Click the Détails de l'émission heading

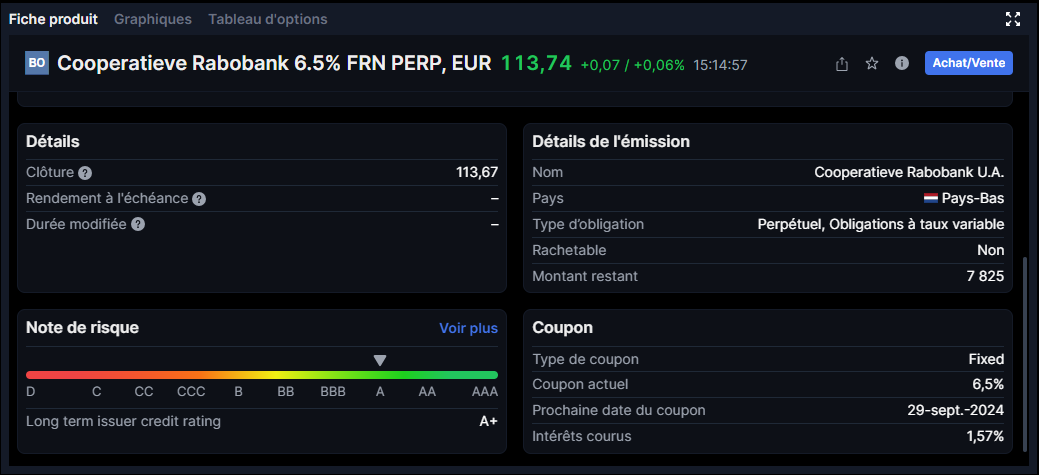coord(611,141)
